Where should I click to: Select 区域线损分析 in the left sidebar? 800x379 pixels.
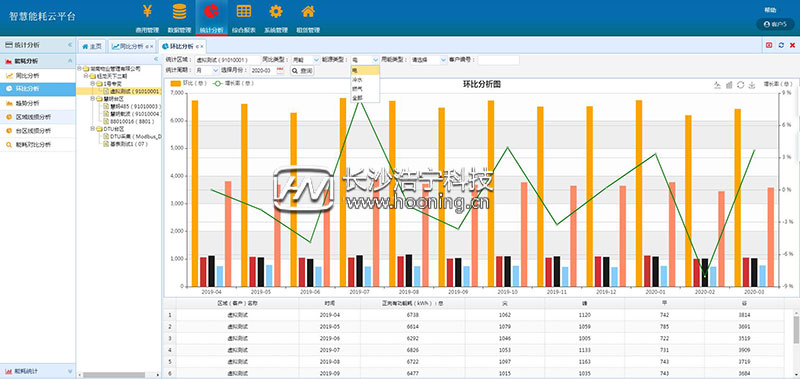tap(38, 117)
